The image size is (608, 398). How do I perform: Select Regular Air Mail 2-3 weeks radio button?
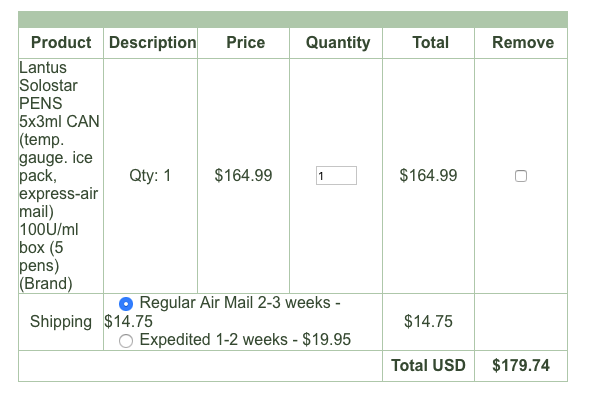pos(126,304)
